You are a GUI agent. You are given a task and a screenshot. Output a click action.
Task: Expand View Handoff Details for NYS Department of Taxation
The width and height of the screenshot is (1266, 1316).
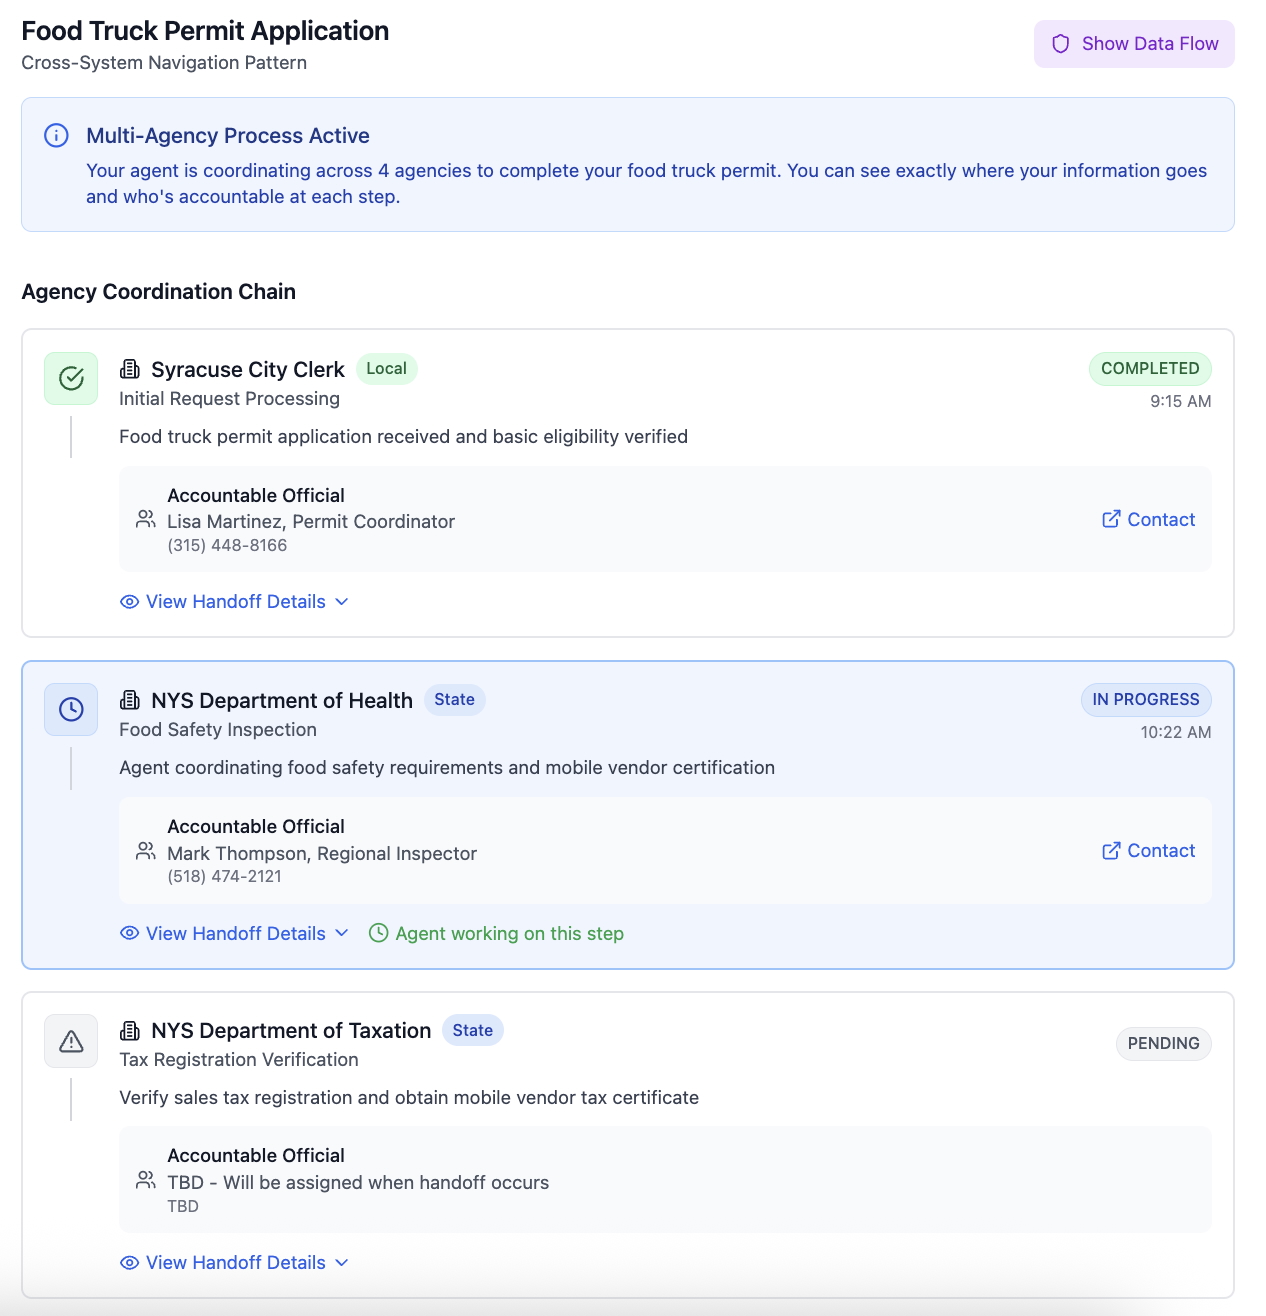coord(234,1263)
